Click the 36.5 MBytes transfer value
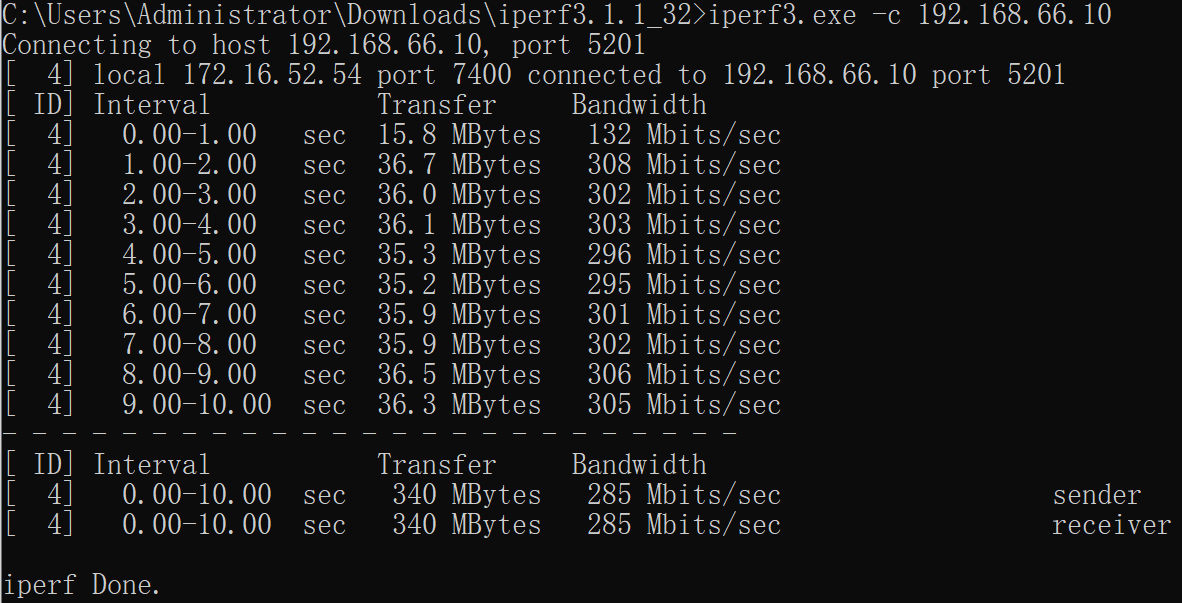The height and width of the screenshot is (603, 1182). (x=459, y=376)
